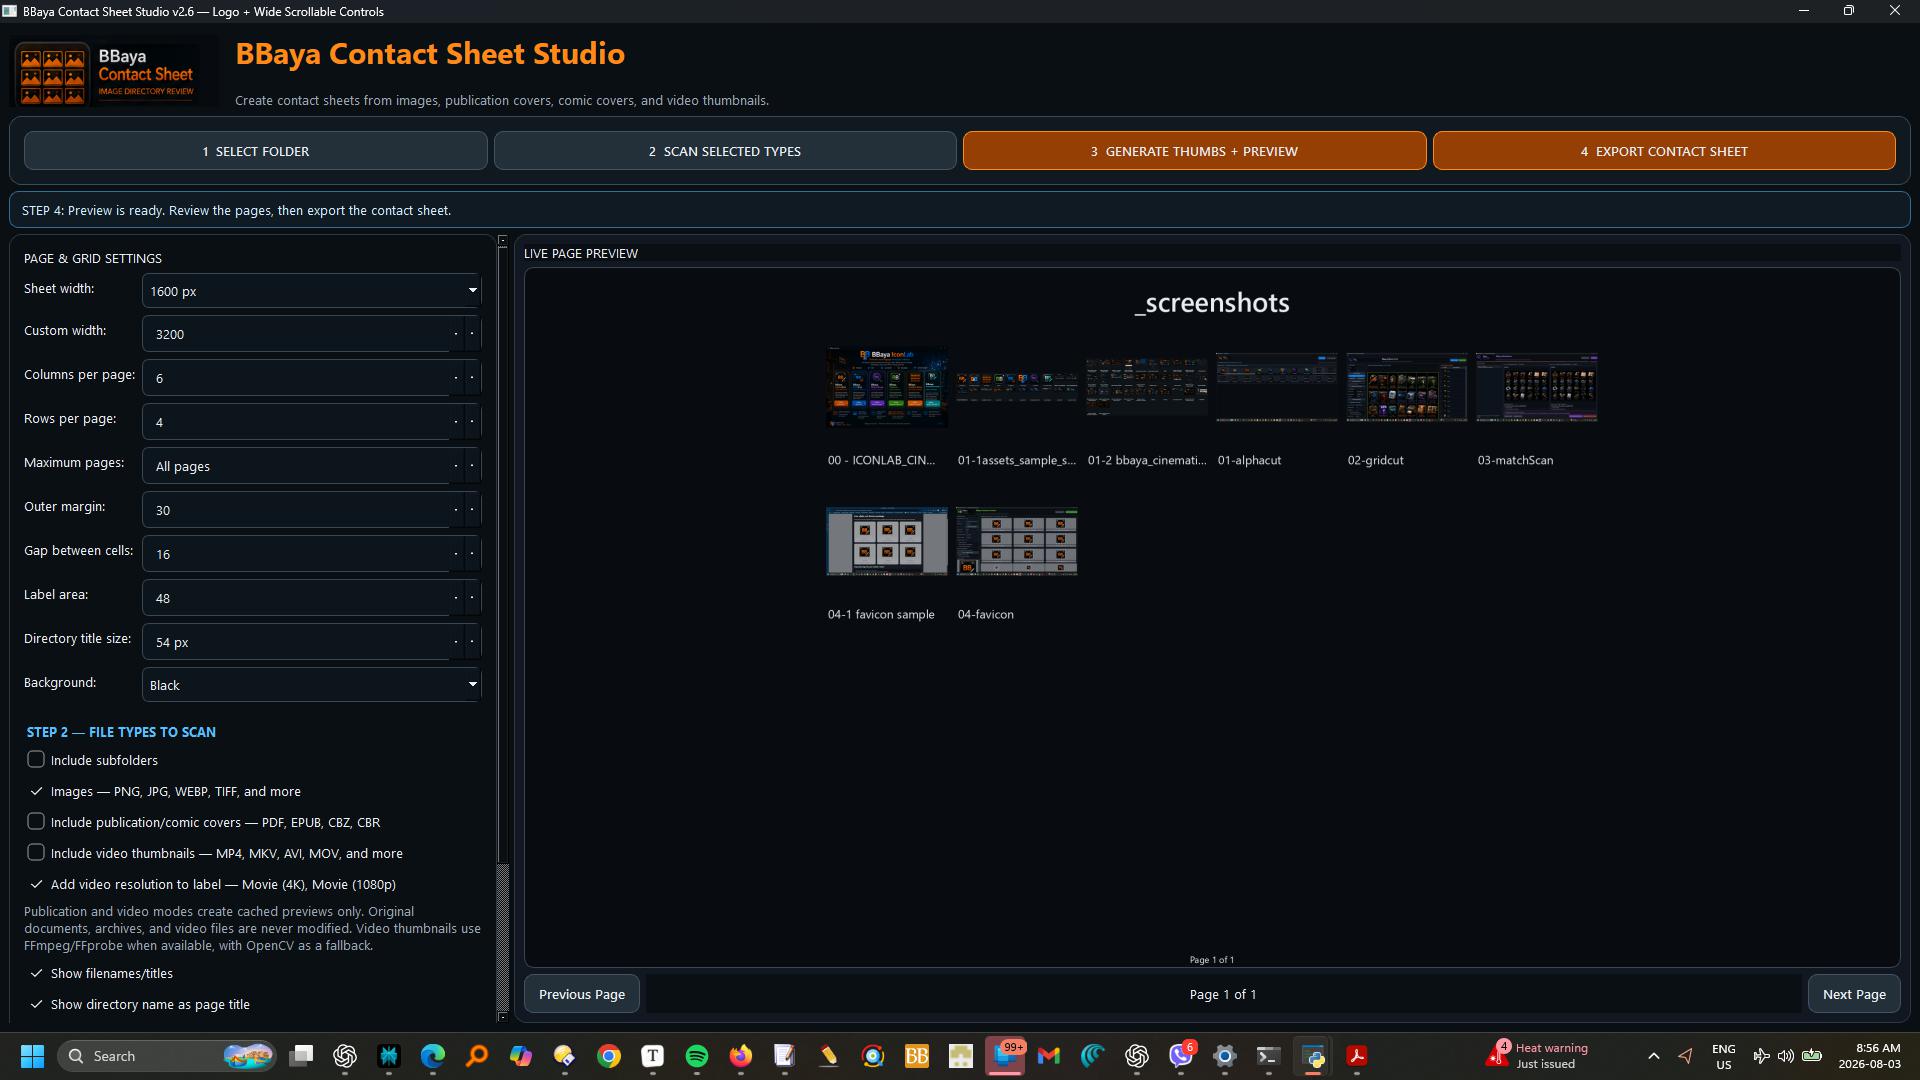This screenshot has height=1080, width=1920.
Task: Click step 2 SCAN SELECTED TYPES
Action: pyautogui.click(x=725, y=151)
